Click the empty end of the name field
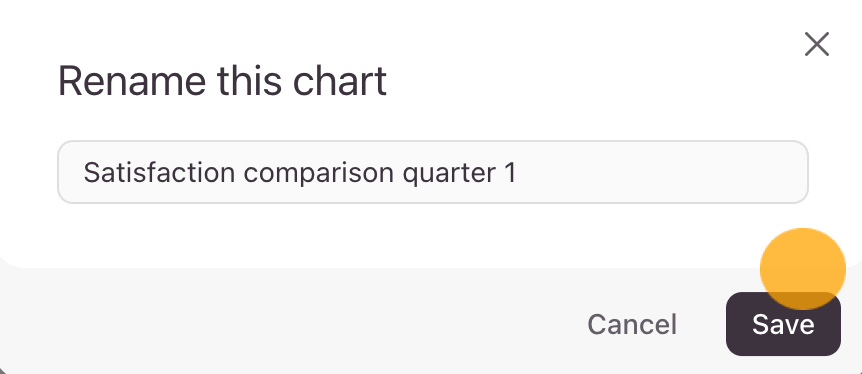The width and height of the screenshot is (862, 374). (660, 172)
